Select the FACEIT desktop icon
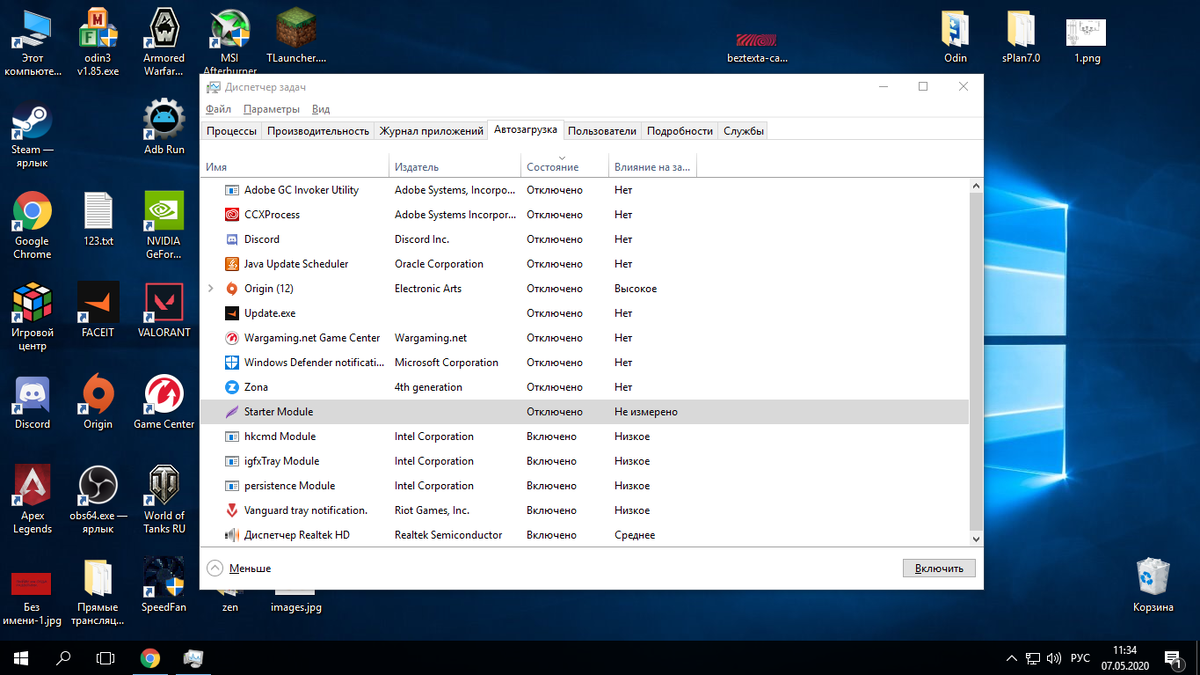The width and height of the screenshot is (1200, 675). [98, 310]
